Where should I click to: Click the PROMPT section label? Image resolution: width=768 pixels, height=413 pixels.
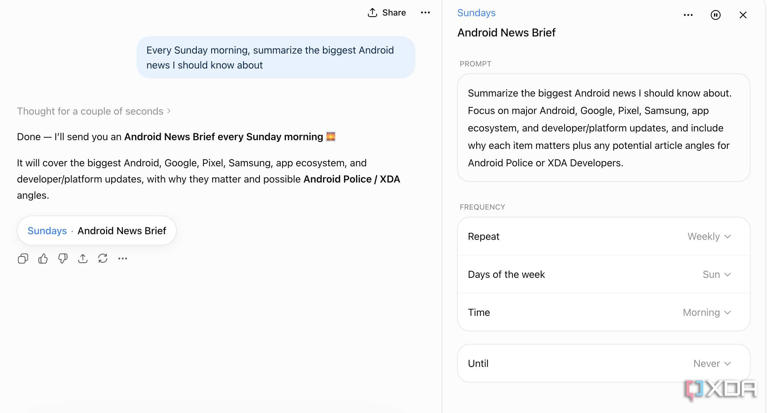475,64
